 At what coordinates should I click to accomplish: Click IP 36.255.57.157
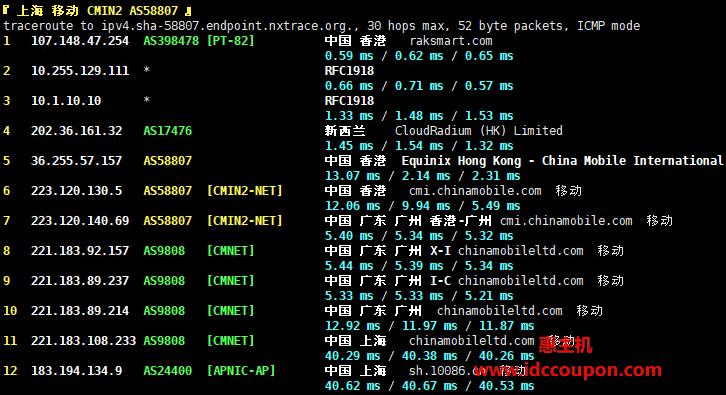click(76, 161)
